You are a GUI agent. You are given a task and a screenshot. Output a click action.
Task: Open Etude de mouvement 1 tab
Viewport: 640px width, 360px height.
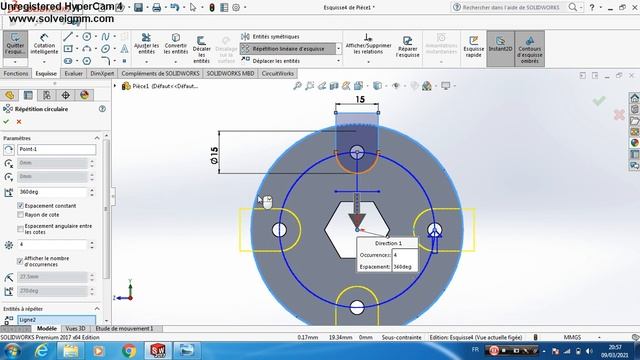pos(124,329)
